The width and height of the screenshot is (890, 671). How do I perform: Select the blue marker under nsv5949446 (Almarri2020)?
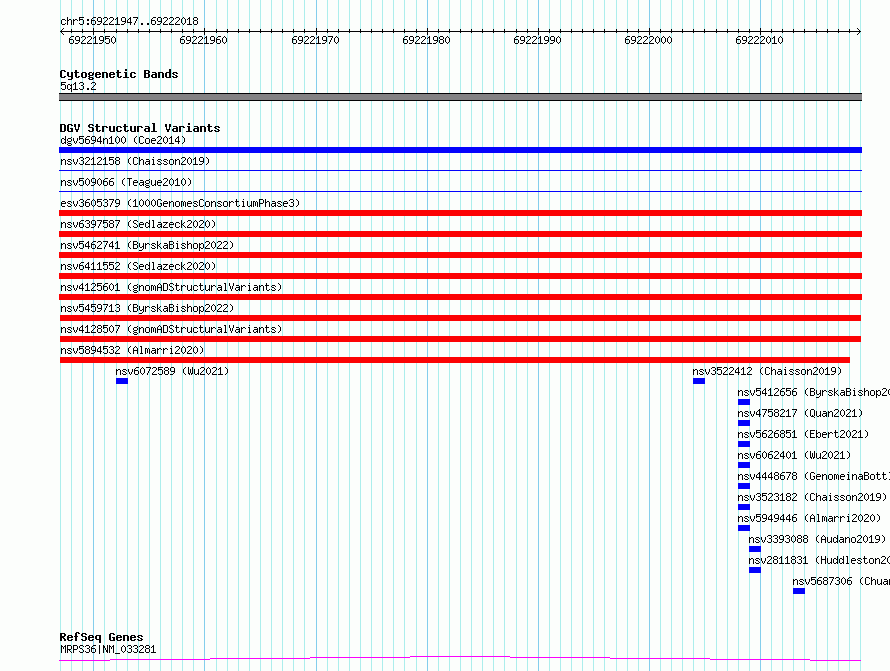tap(744, 528)
